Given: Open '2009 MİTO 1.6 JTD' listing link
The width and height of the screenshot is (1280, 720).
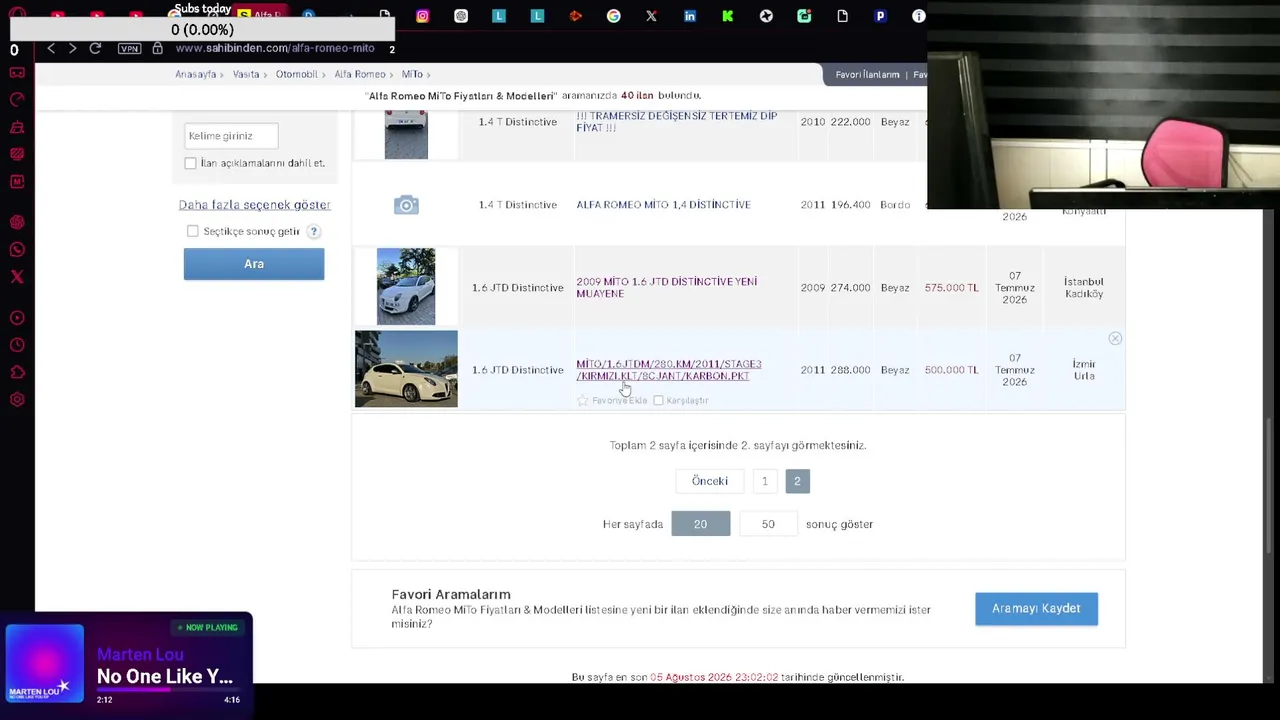Looking at the screenshot, I should [x=666, y=288].
